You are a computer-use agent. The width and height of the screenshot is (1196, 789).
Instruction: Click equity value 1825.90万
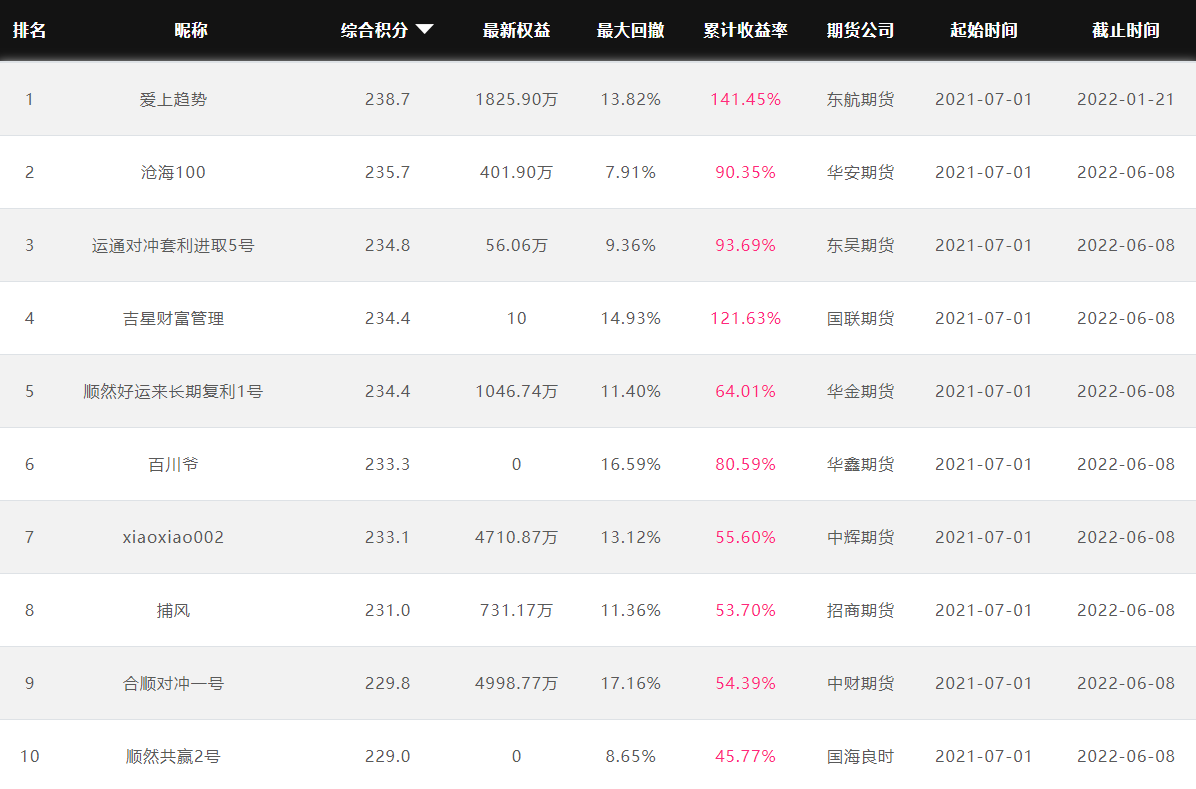[x=516, y=99]
